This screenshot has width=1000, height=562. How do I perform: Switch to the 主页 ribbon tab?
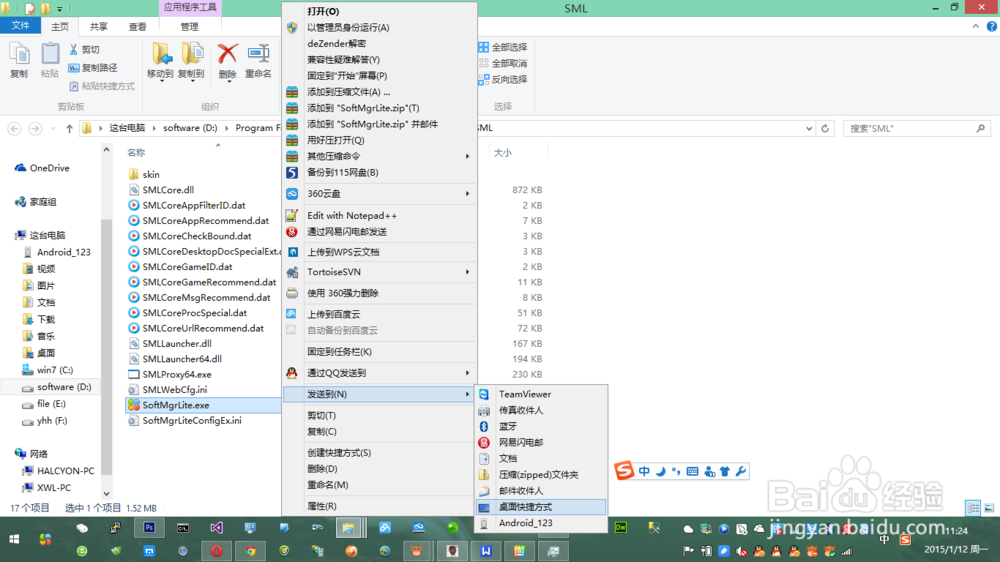tap(60, 26)
